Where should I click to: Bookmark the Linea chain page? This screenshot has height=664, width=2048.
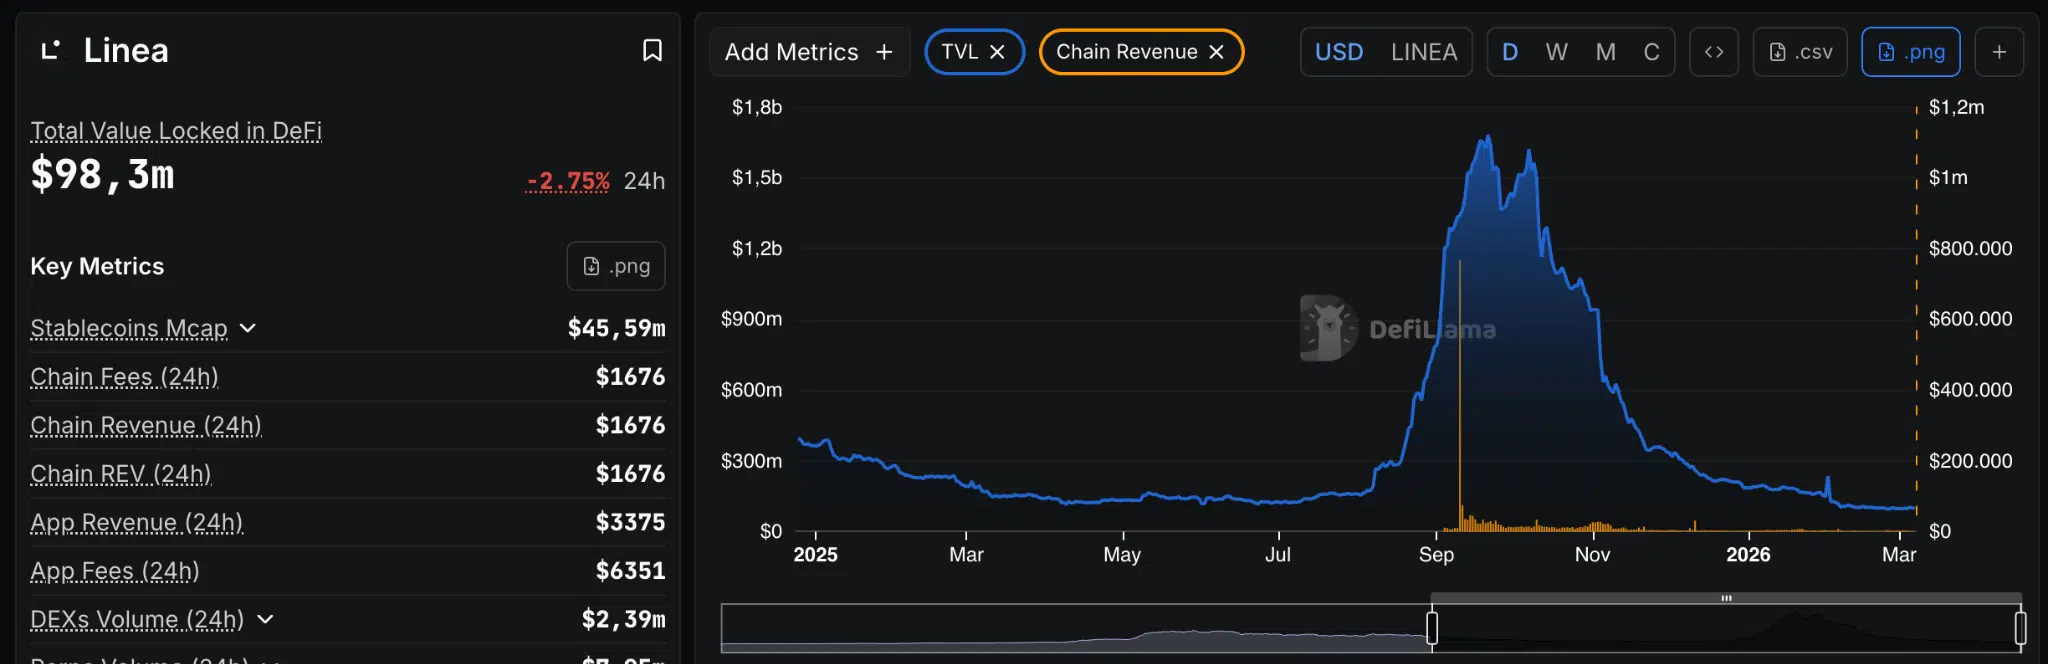(652, 51)
